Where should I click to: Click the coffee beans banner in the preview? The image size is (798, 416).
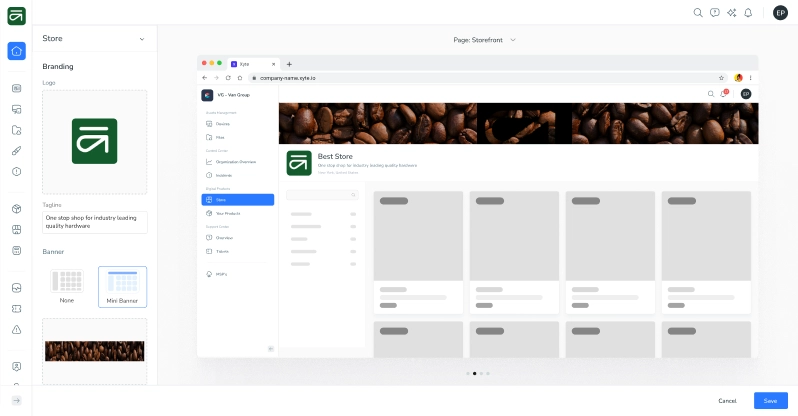(x=519, y=123)
